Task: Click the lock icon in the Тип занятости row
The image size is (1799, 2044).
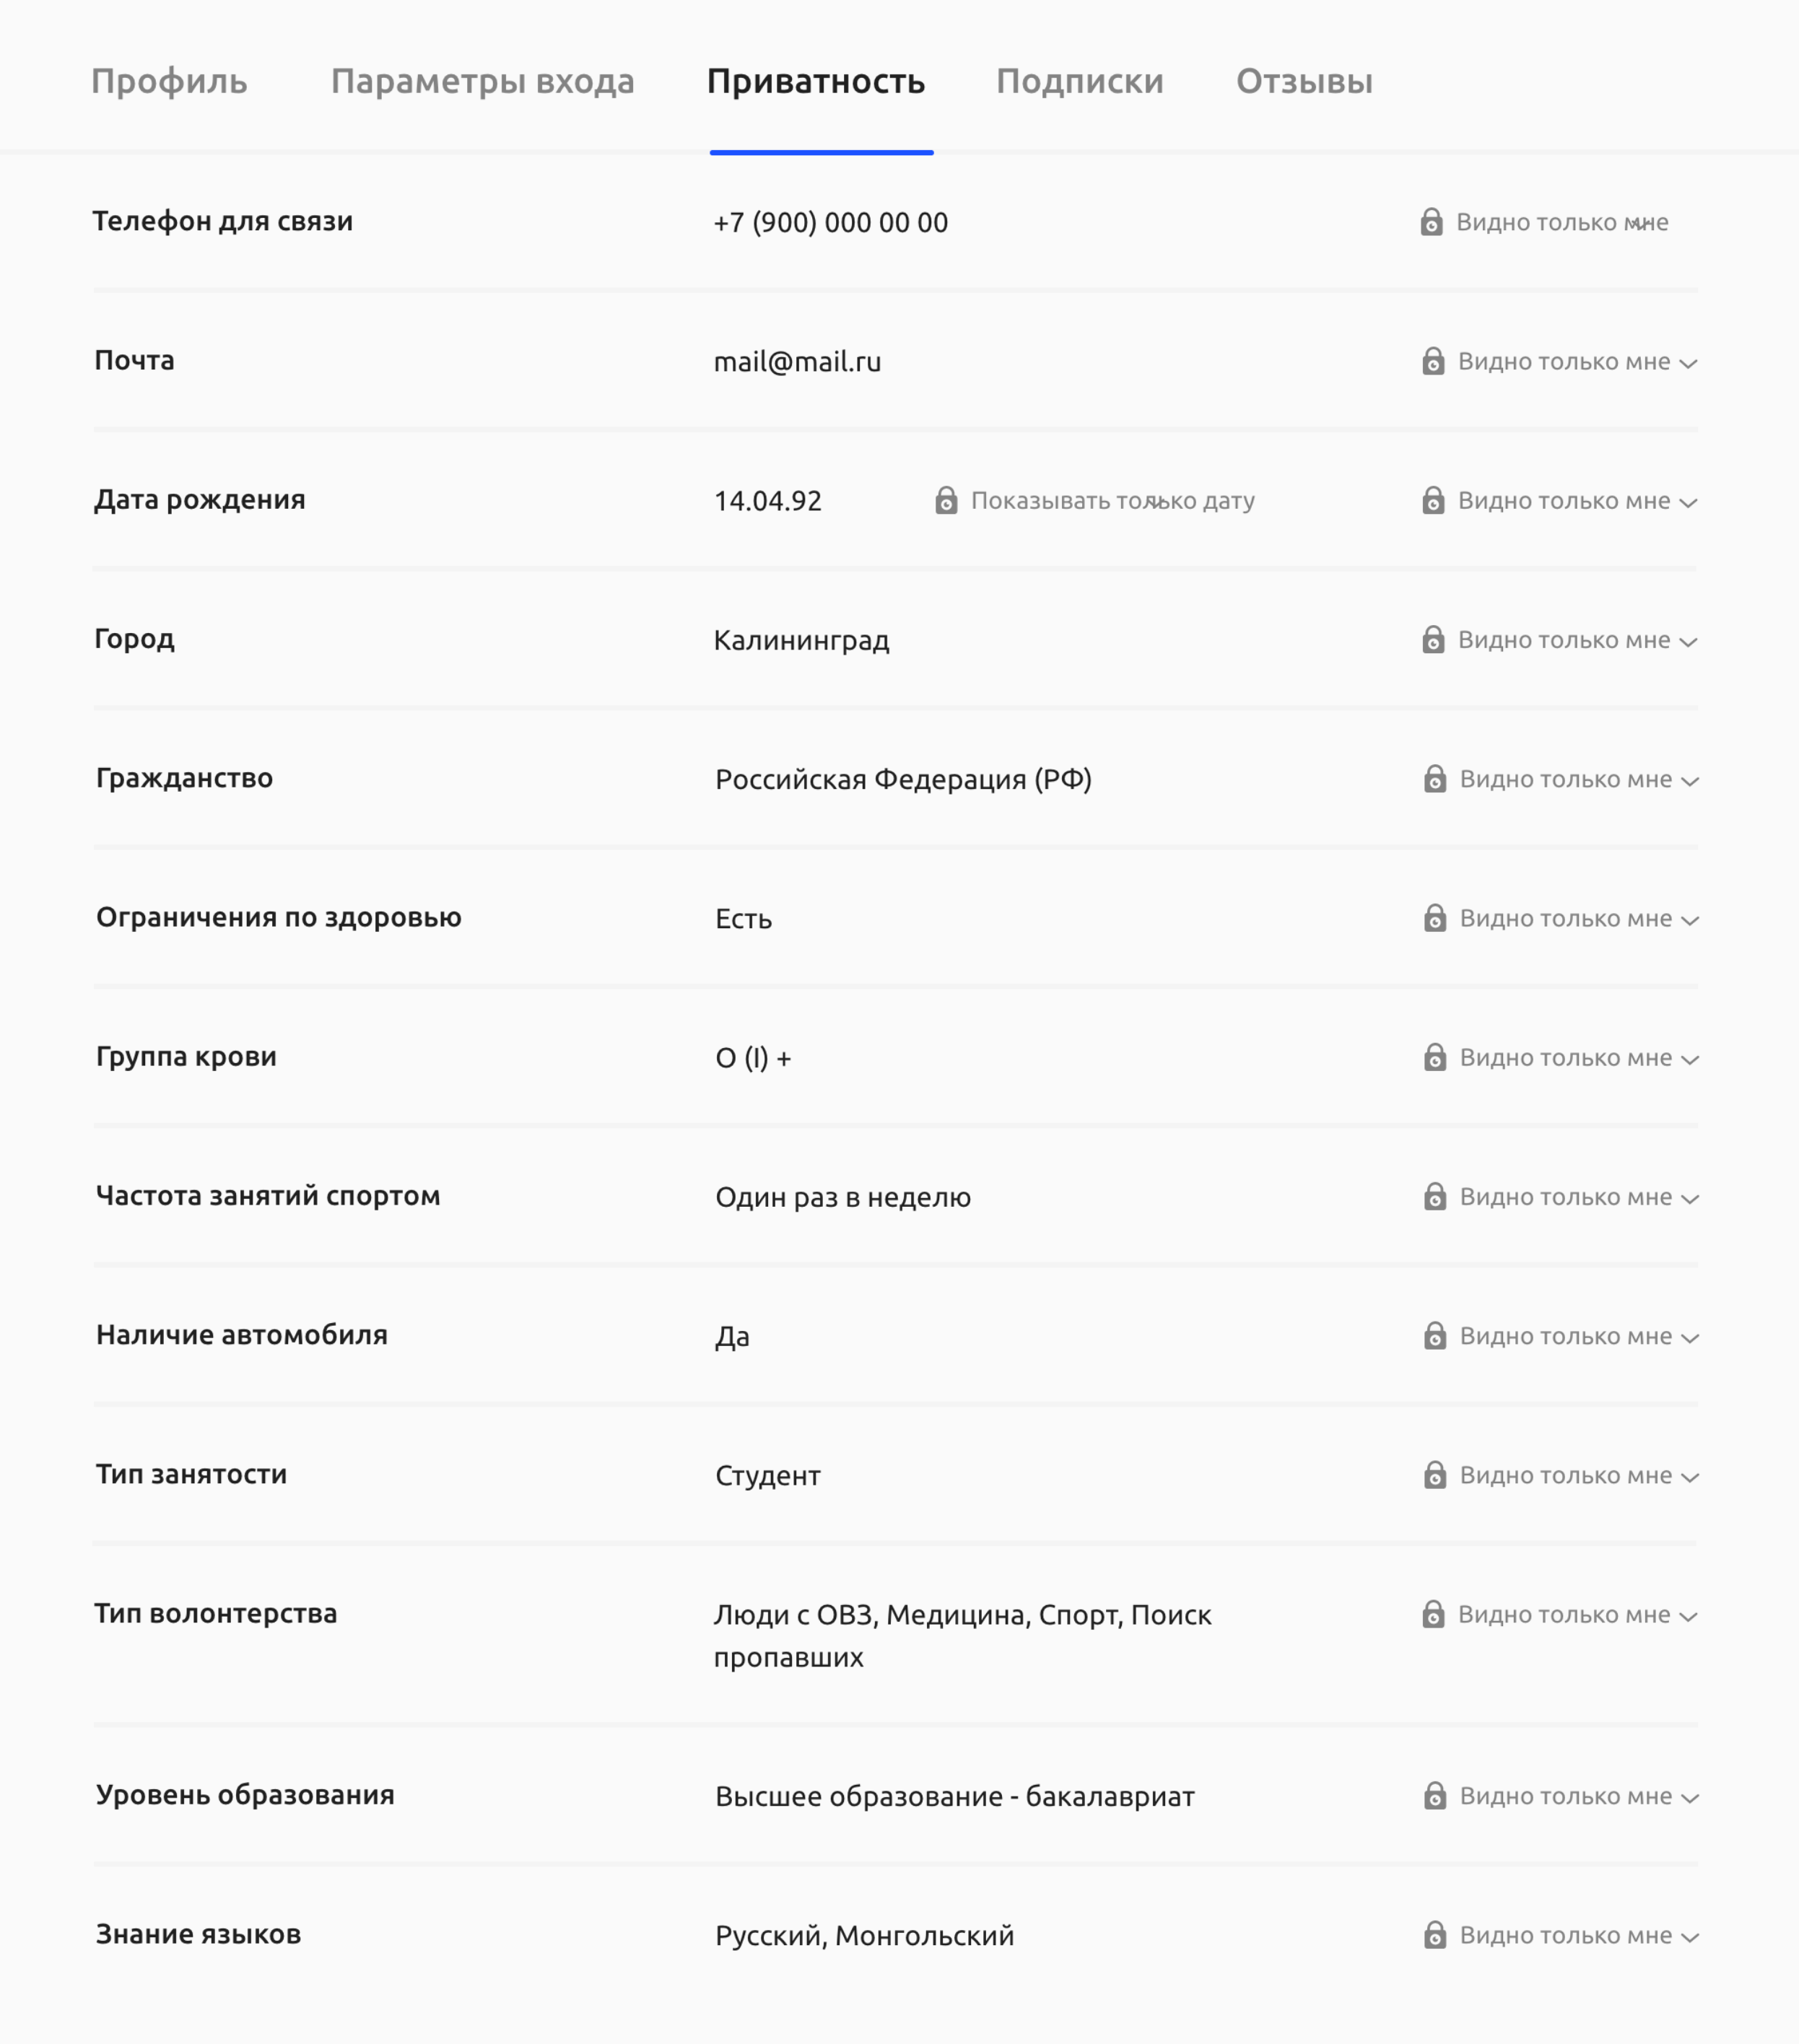Action: tap(1435, 1475)
